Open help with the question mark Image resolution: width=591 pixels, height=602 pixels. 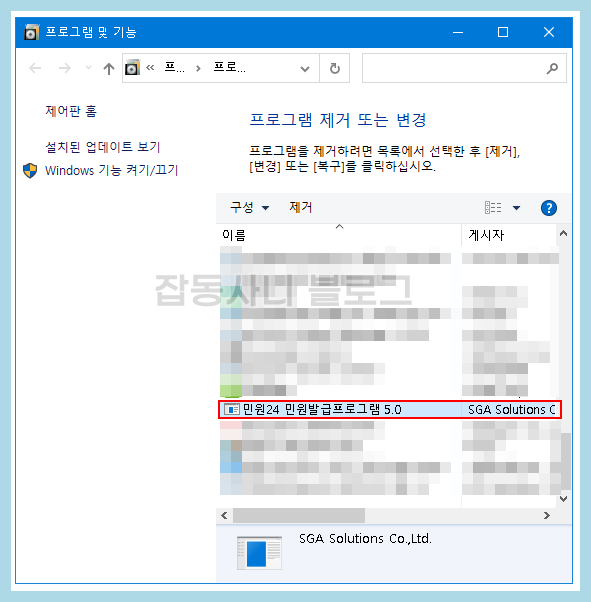[549, 208]
